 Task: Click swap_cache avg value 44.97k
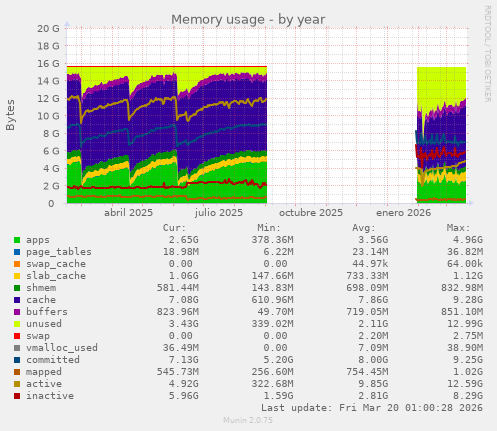click(370, 264)
